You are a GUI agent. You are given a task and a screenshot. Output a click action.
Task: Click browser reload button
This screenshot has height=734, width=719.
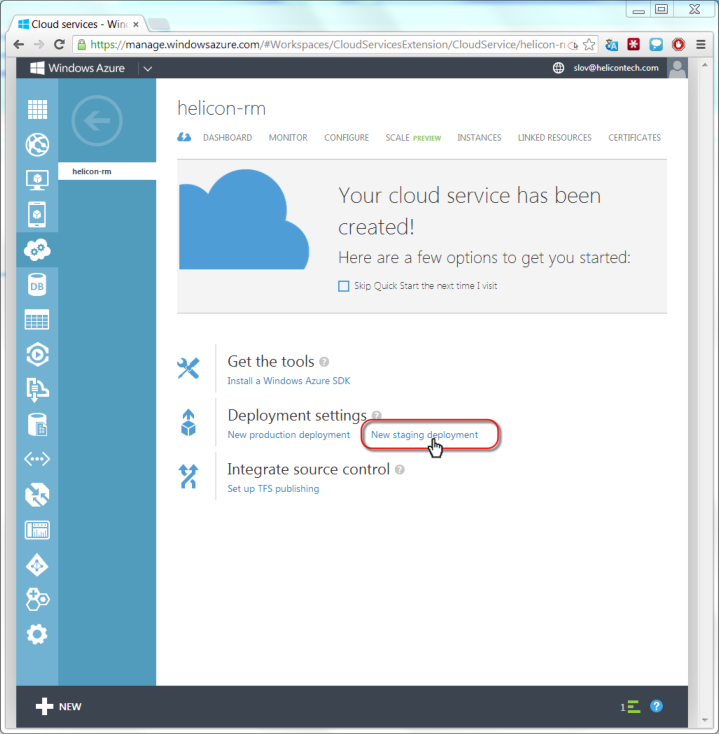point(59,44)
